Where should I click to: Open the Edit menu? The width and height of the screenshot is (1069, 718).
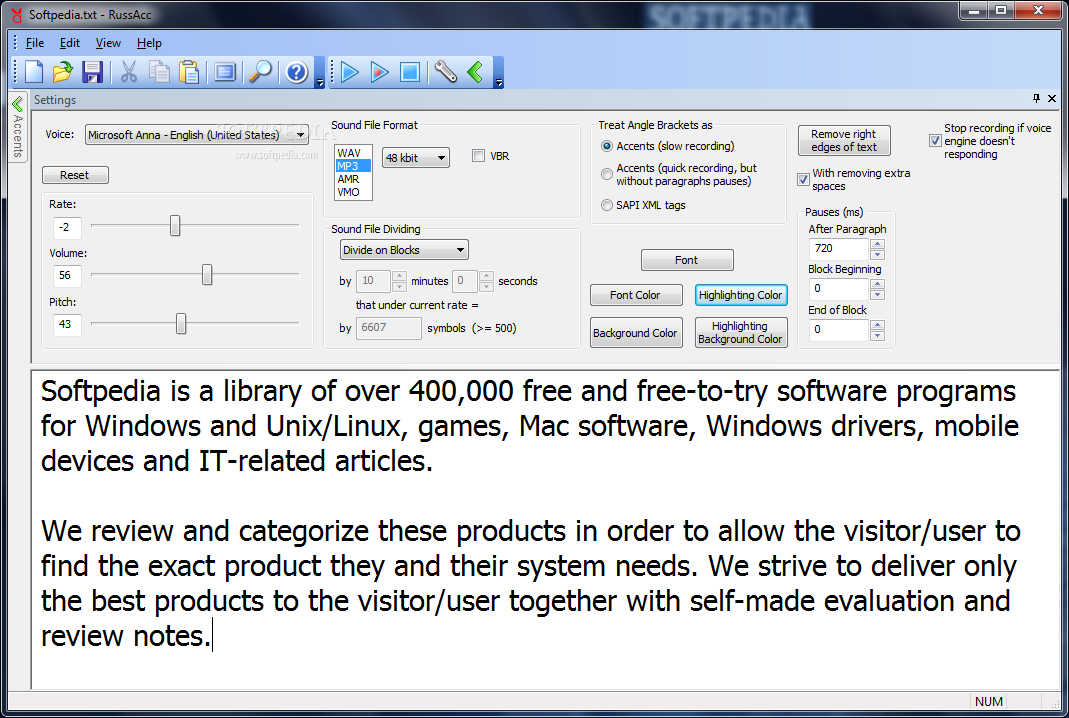click(x=70, y=43)
